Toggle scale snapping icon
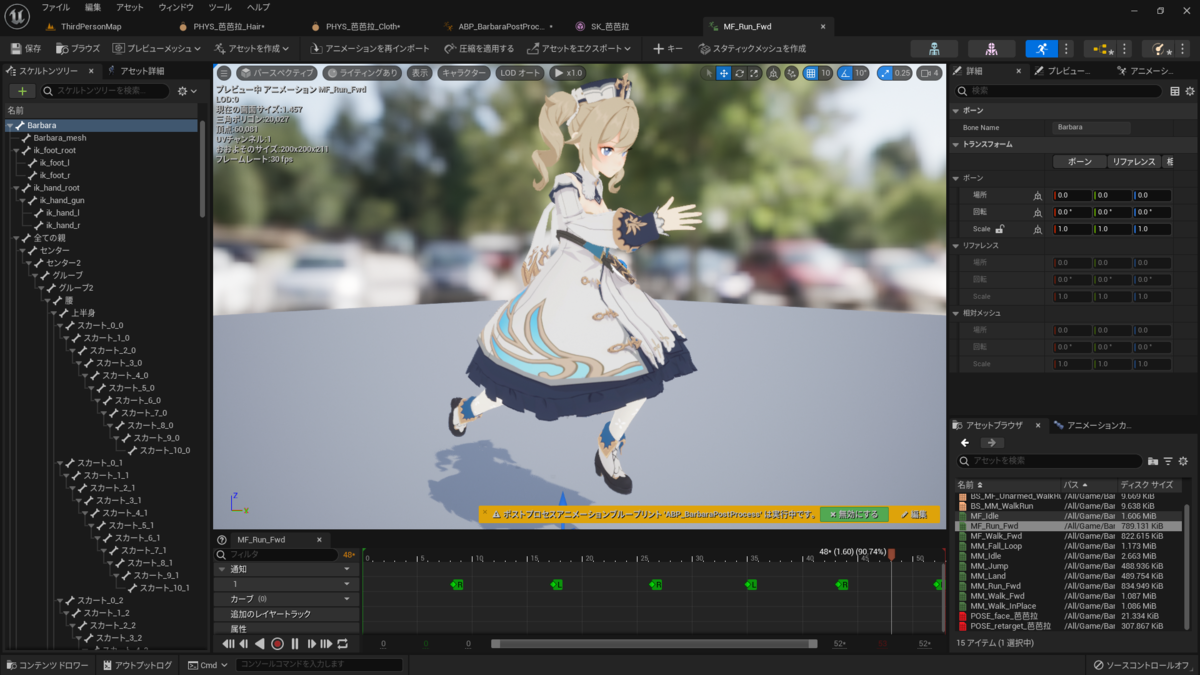The width and height of the screenshot is (1200, 675). pos(884,73)
